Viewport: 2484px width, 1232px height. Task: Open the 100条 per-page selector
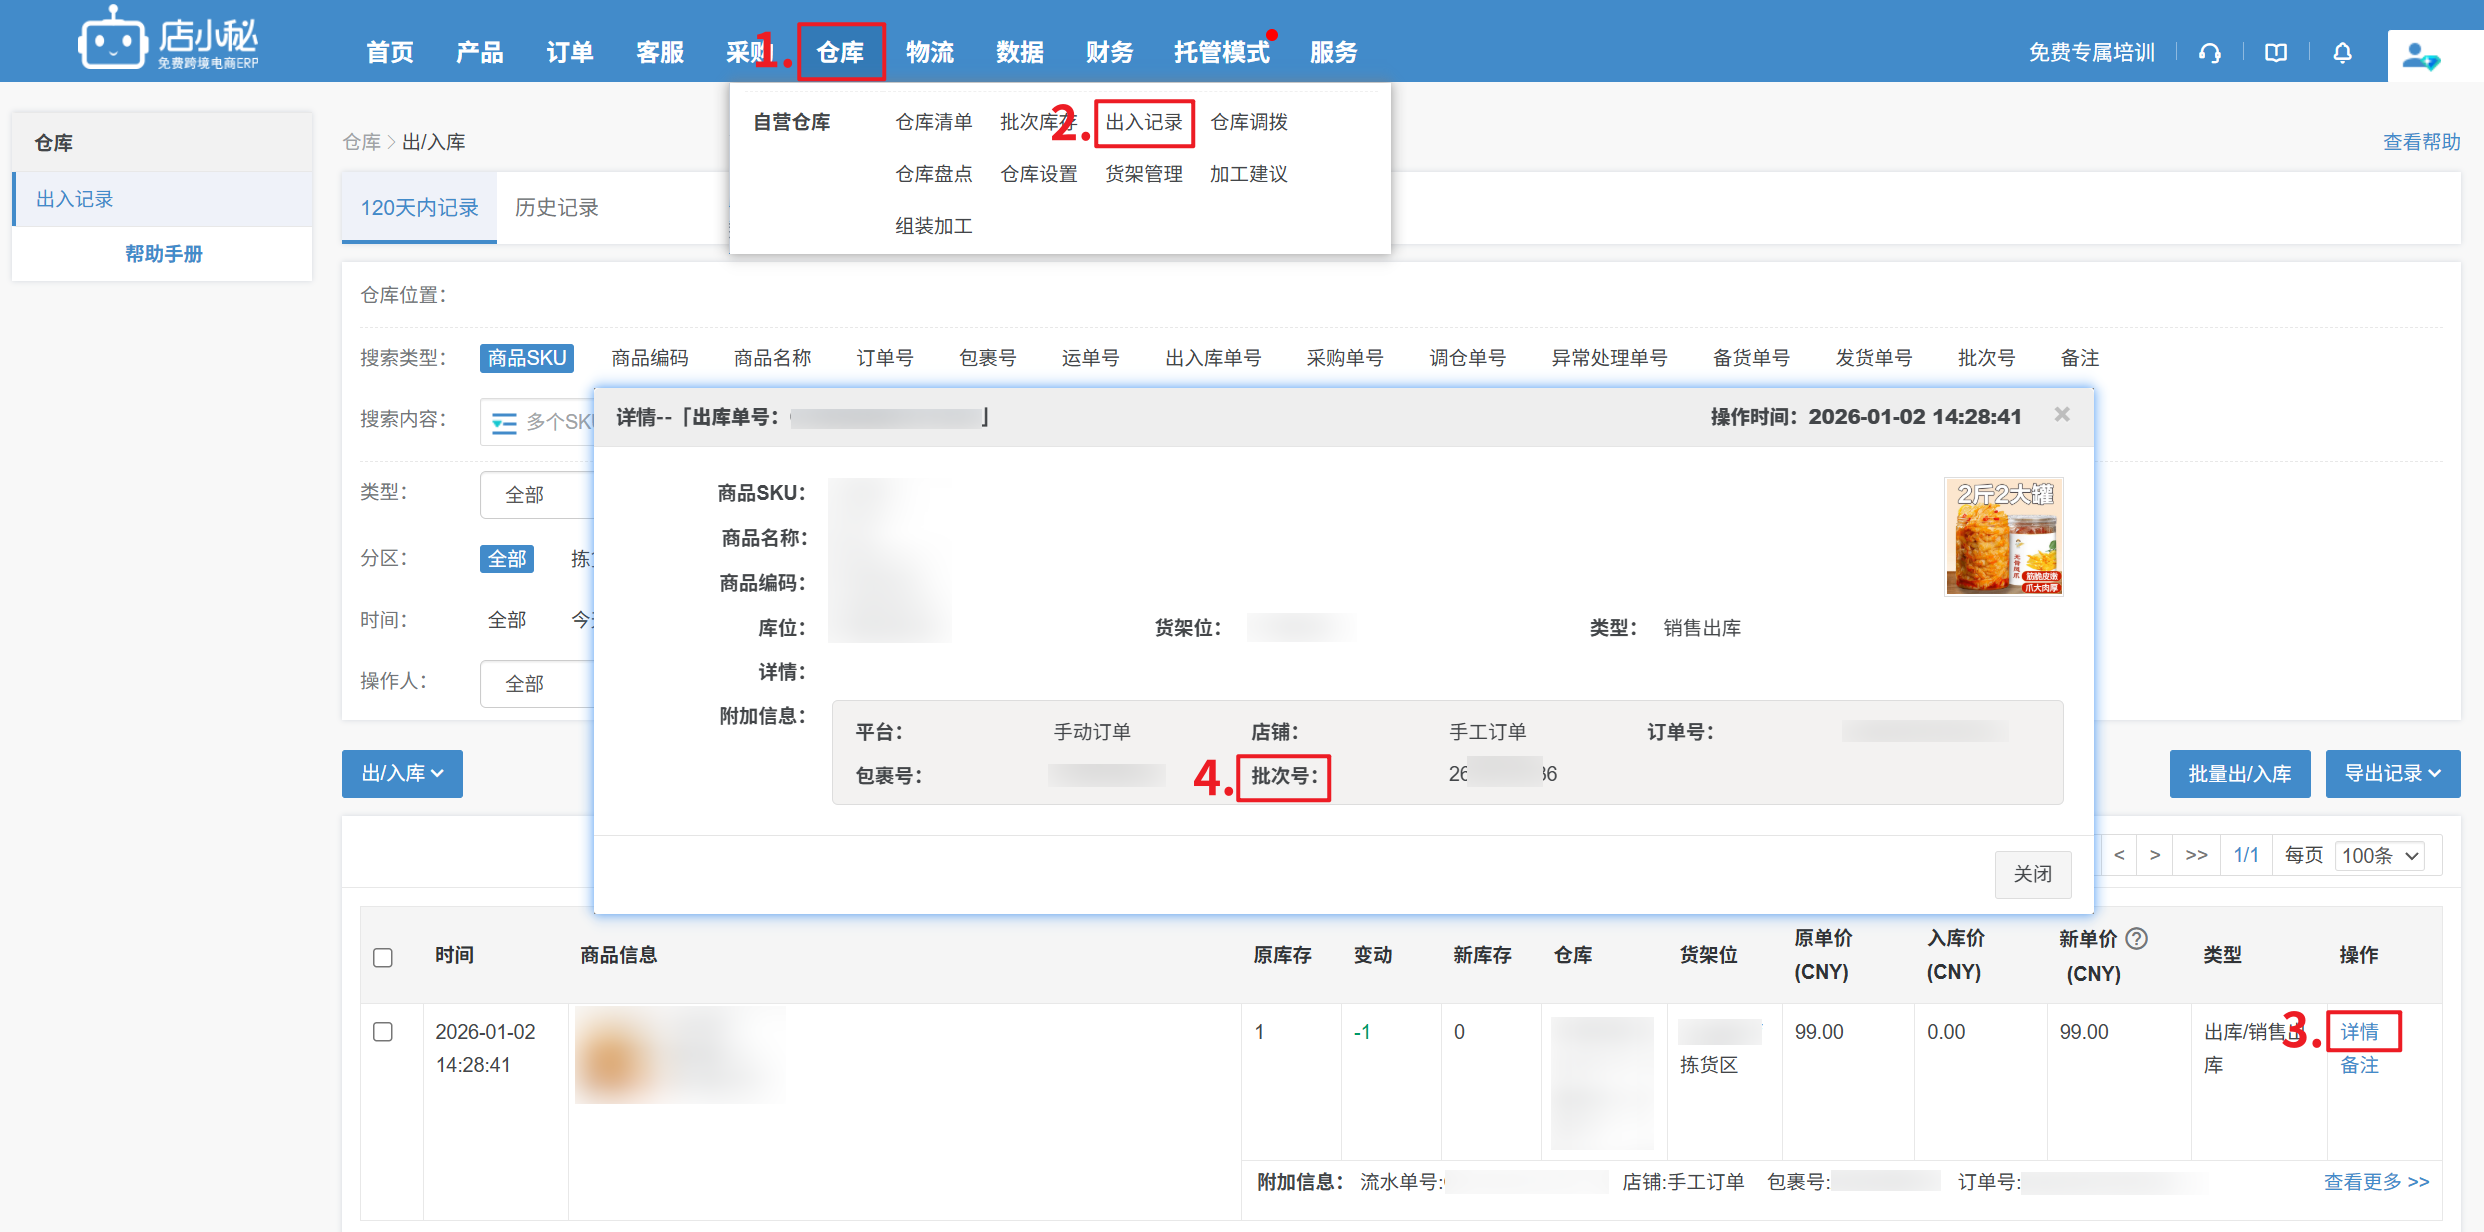tap(2380, 856)
